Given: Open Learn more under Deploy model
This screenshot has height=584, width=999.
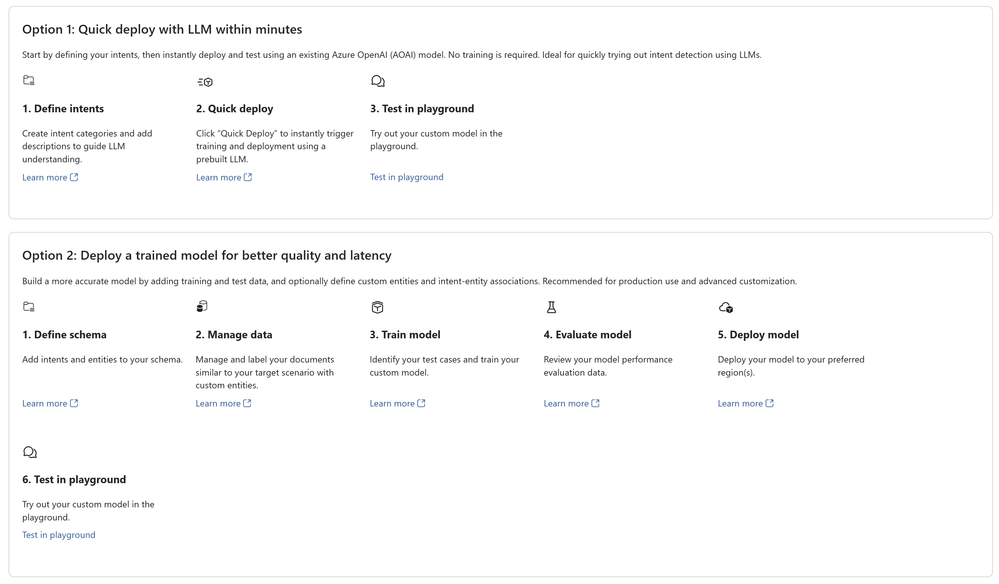Looking at the screenshot, I should (x=746, y=404).
